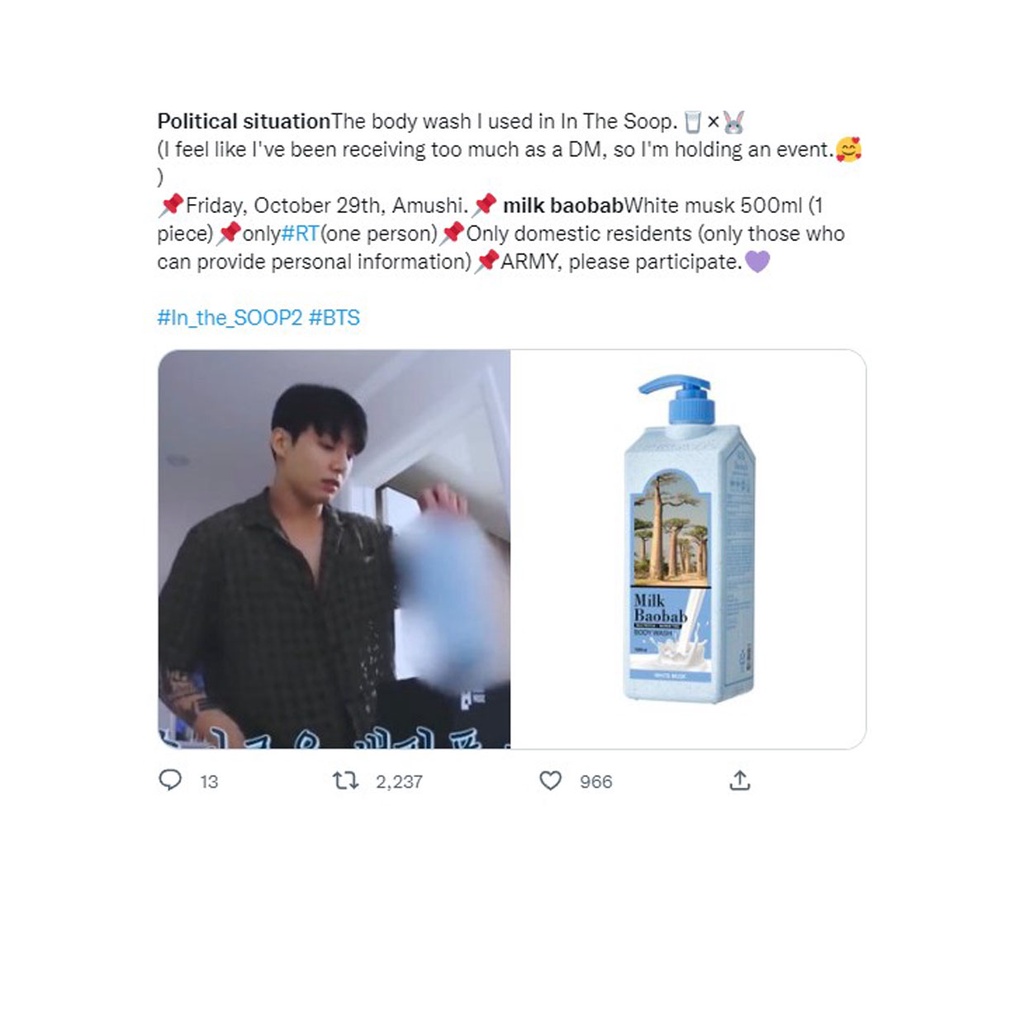Viewport: 1024px width, 1024px height.
Task: Open the #BTS hashtag link
Action: (334, 318)
